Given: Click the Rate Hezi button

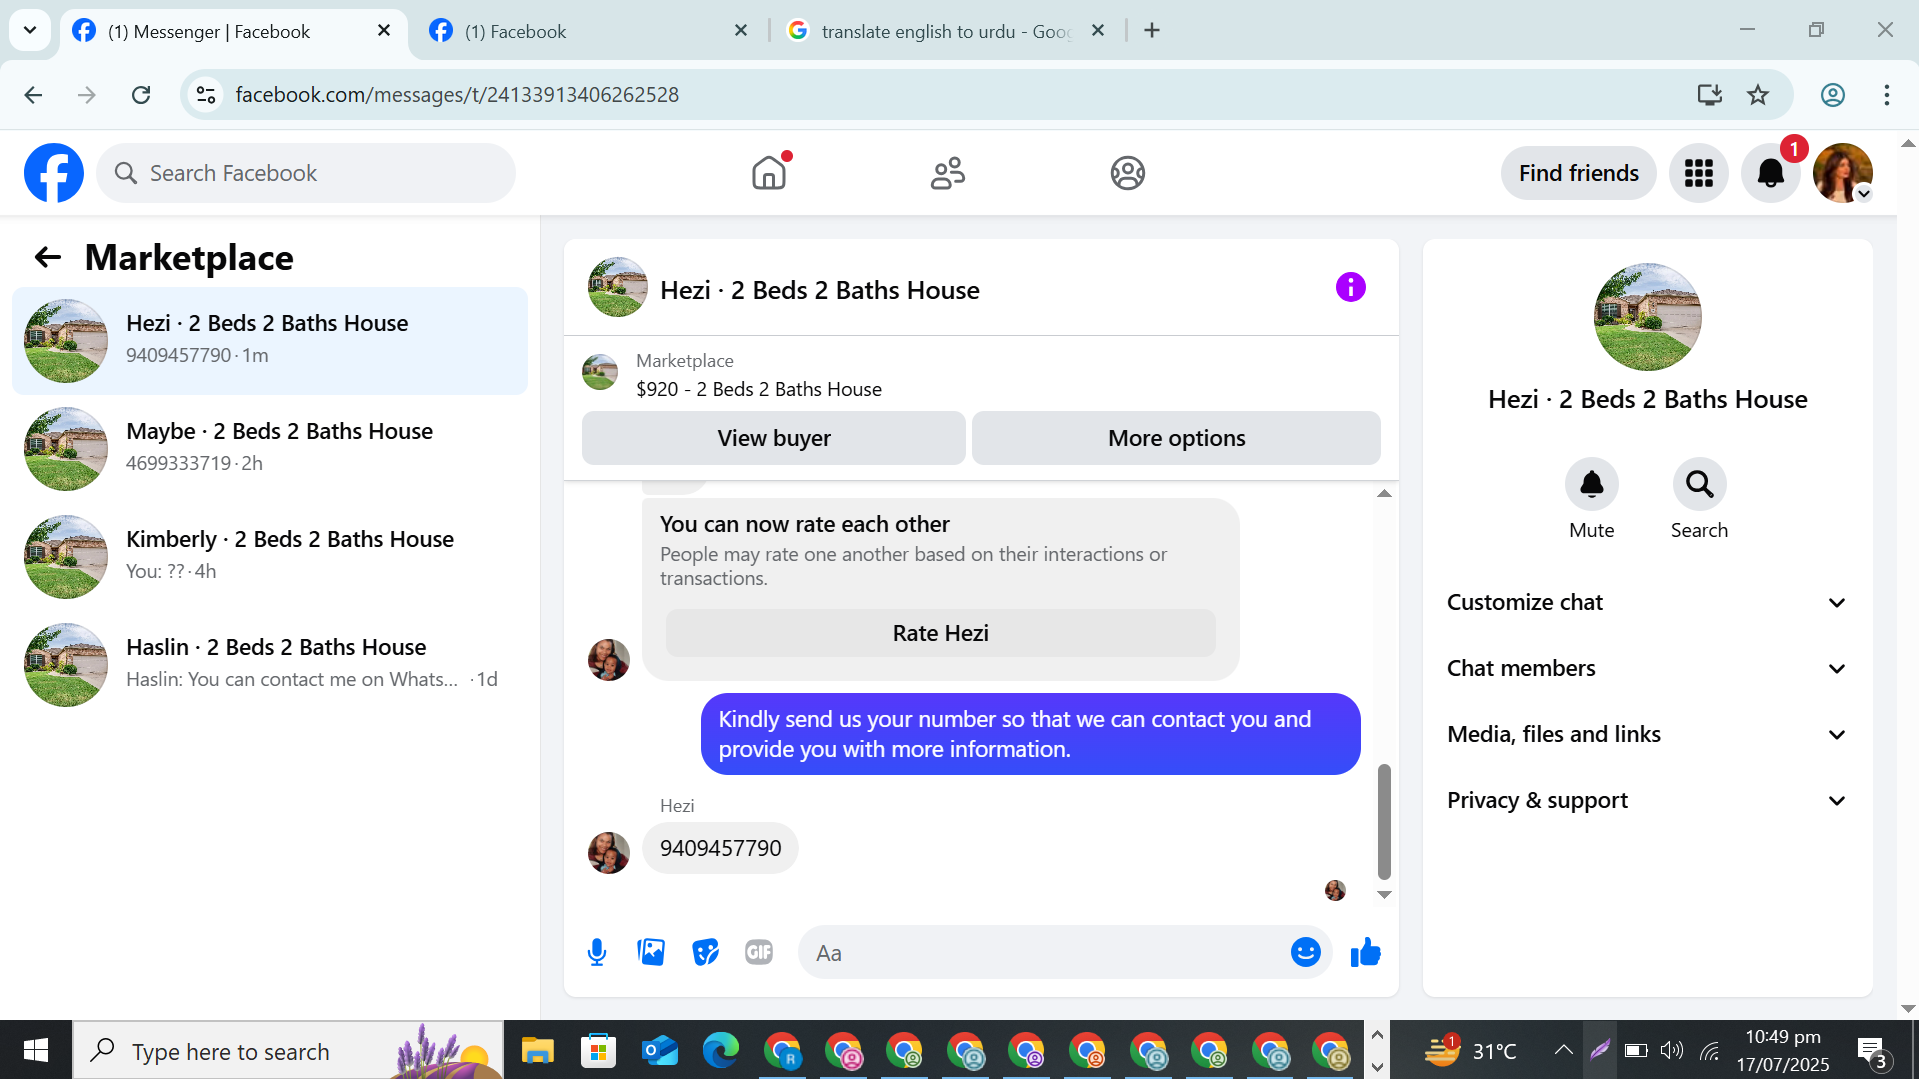Looking at the screenshot, I should (940, 633).
